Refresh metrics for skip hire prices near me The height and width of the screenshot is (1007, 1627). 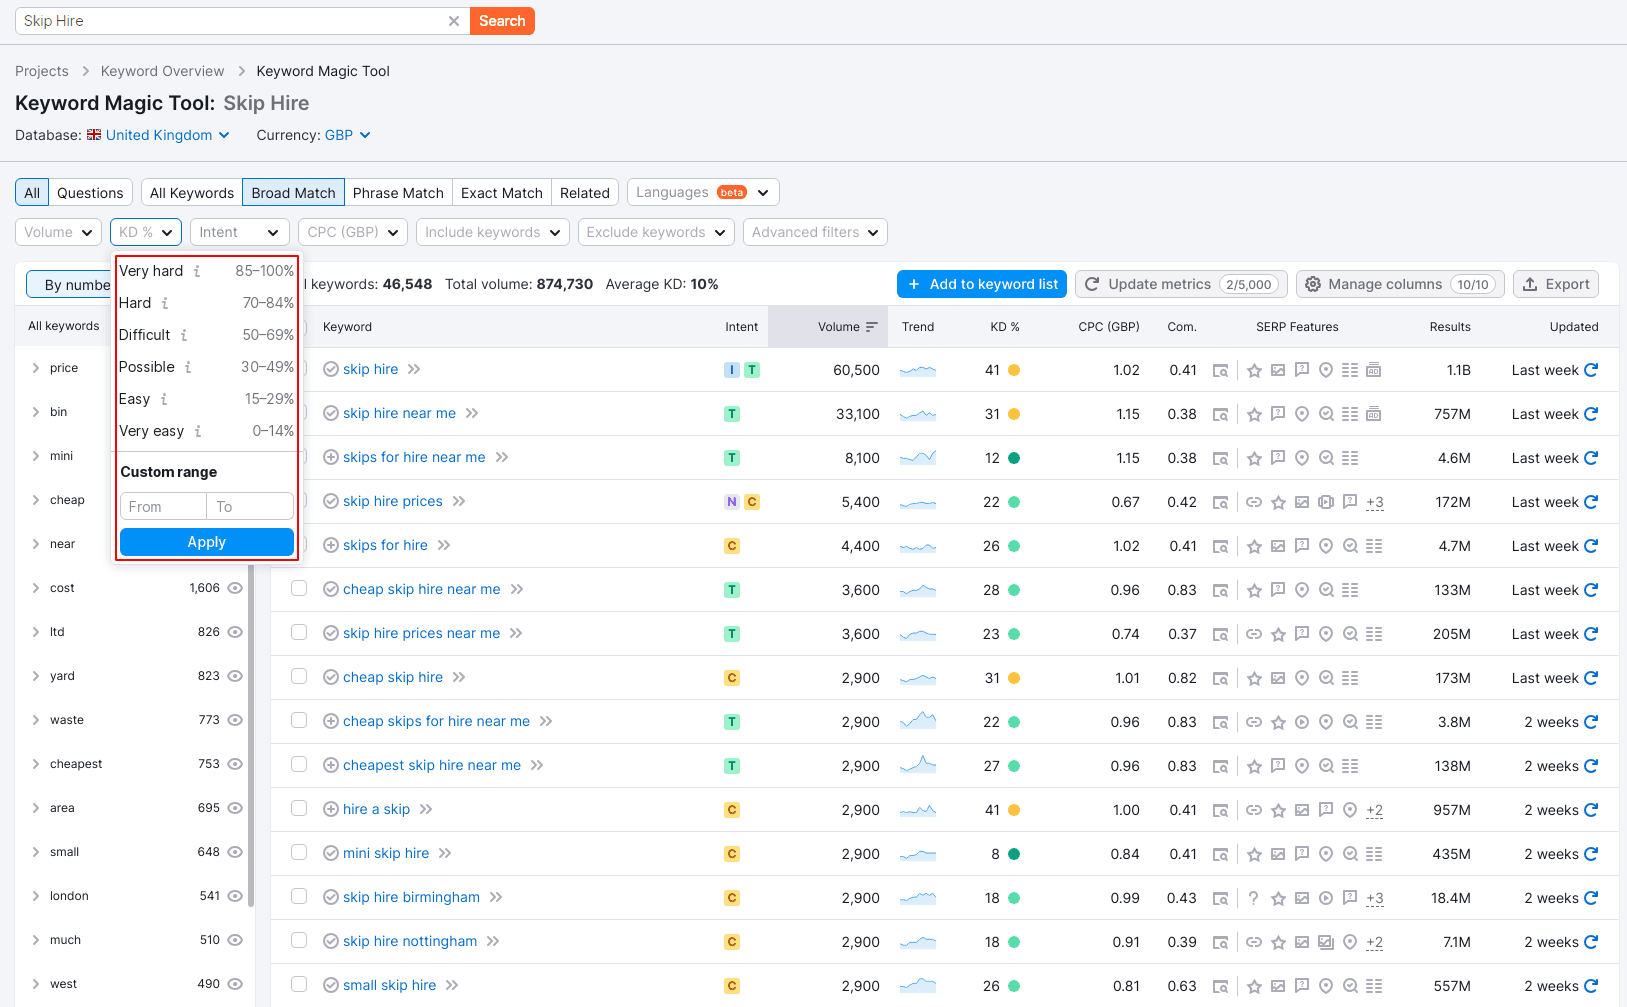pyautogui.click(x=1591, y=634)
